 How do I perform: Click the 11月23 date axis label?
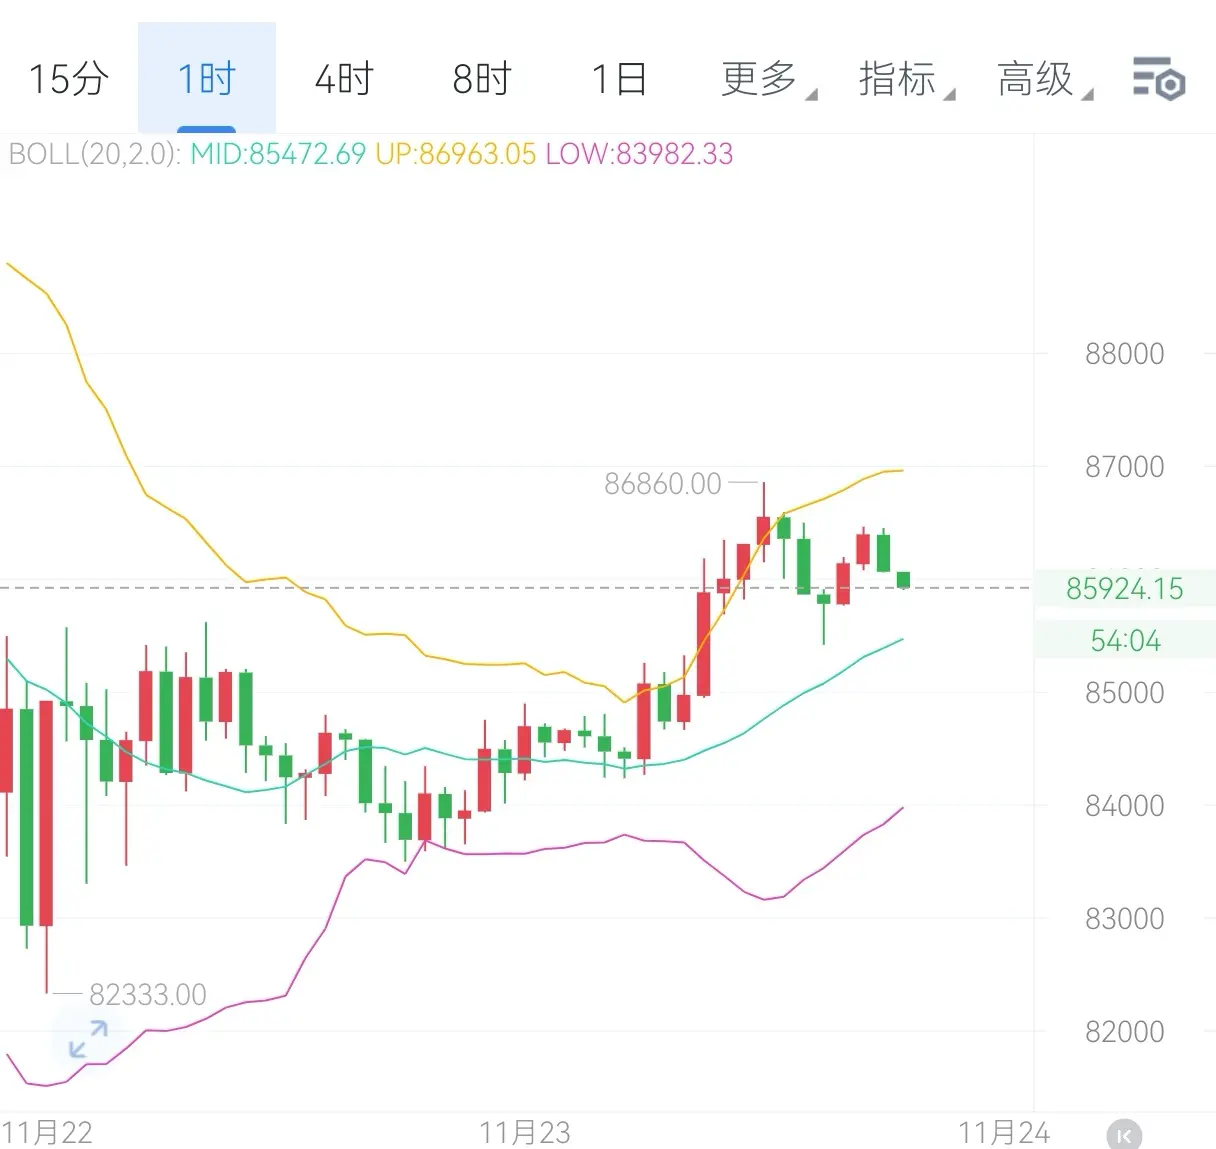coord(525,1132)
